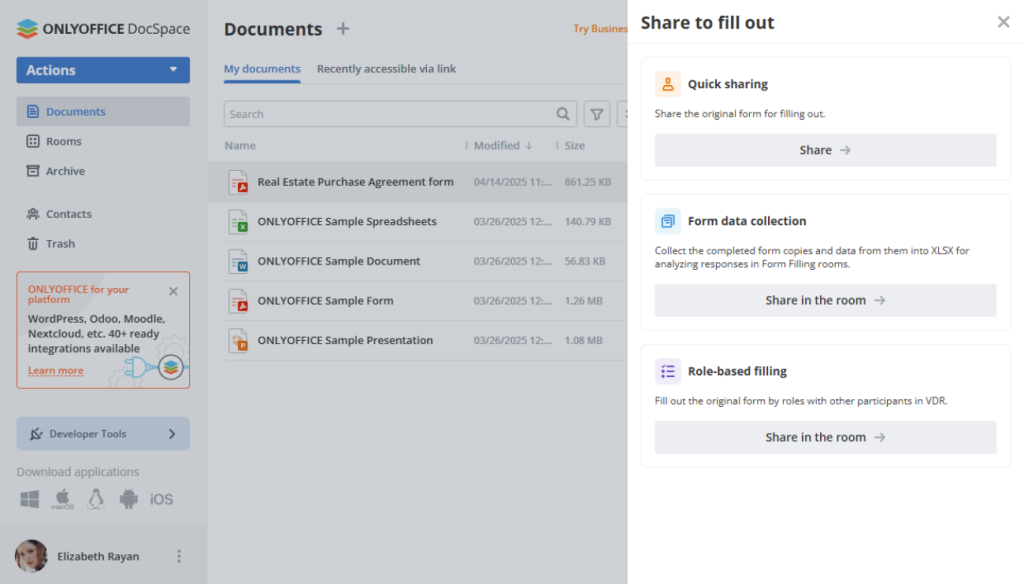This screenshot has height=584, width=1024.
Task: Switch to the My documents tab
Action: tap(262, 68)
